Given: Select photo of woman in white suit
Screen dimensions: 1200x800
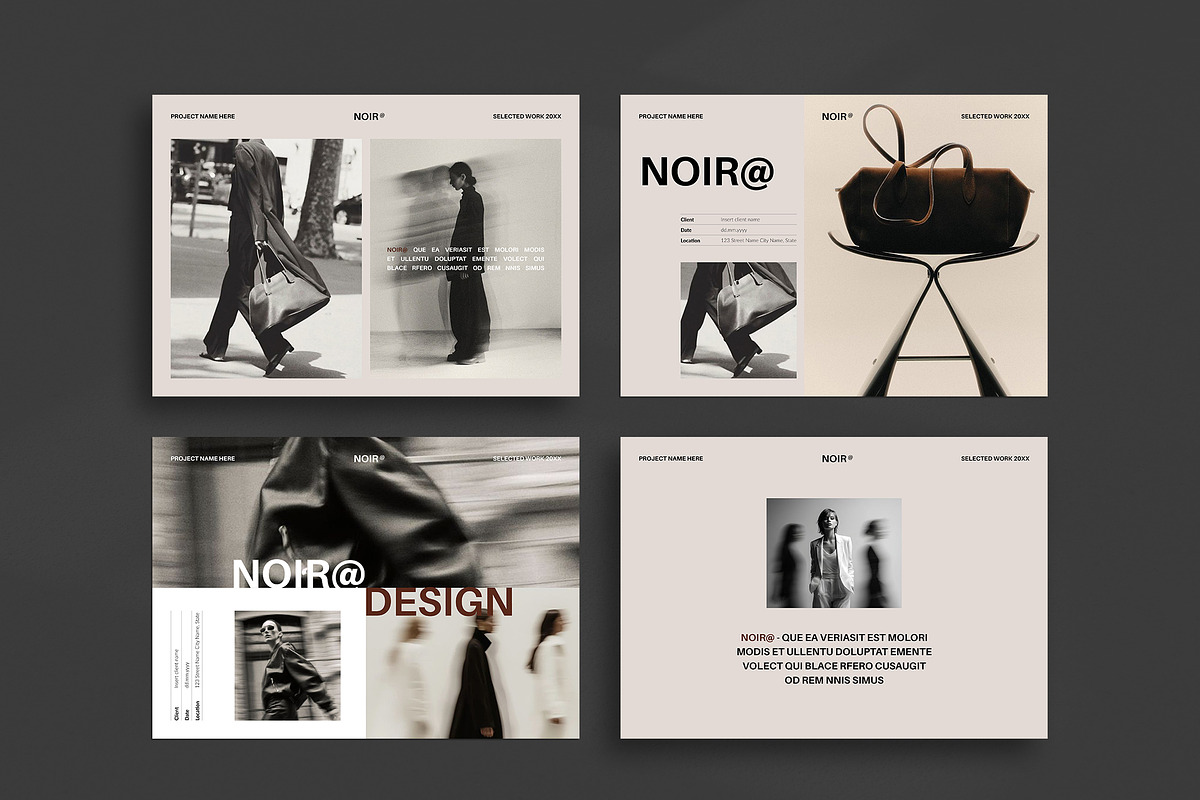Looking at the screenshot, I should click(x=833, y=553).
